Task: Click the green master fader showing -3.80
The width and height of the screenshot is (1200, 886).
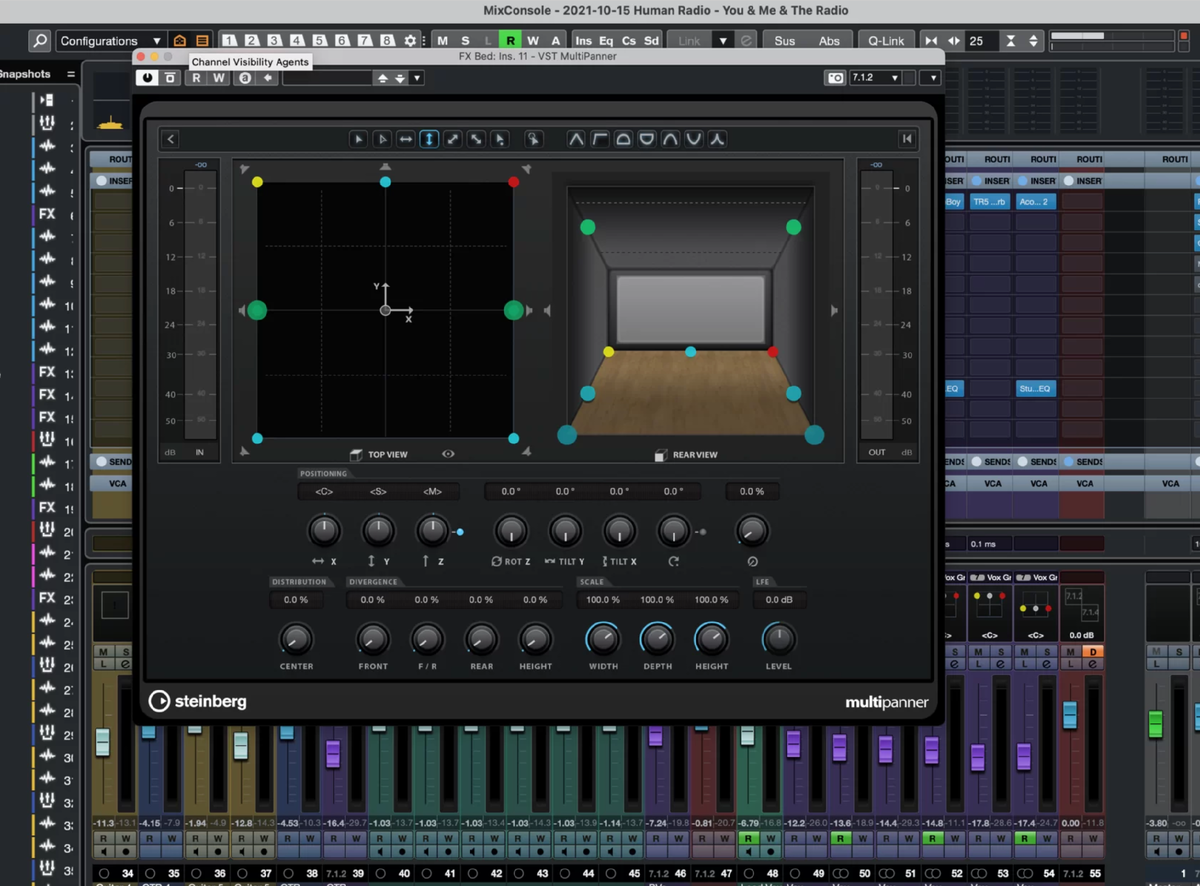Action: [1156, 724]
